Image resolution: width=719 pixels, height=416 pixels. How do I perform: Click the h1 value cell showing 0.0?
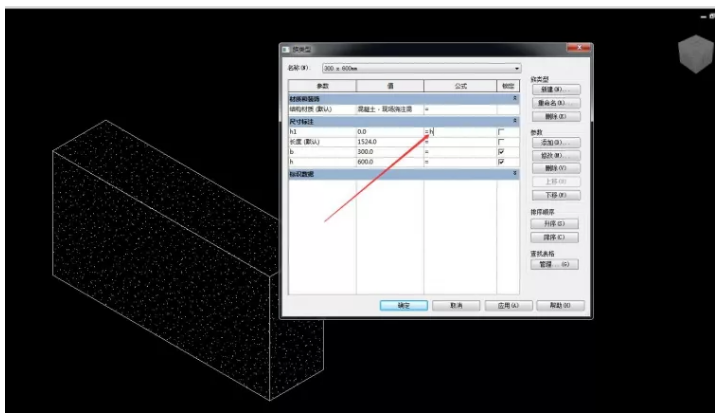tap(390, 132)
